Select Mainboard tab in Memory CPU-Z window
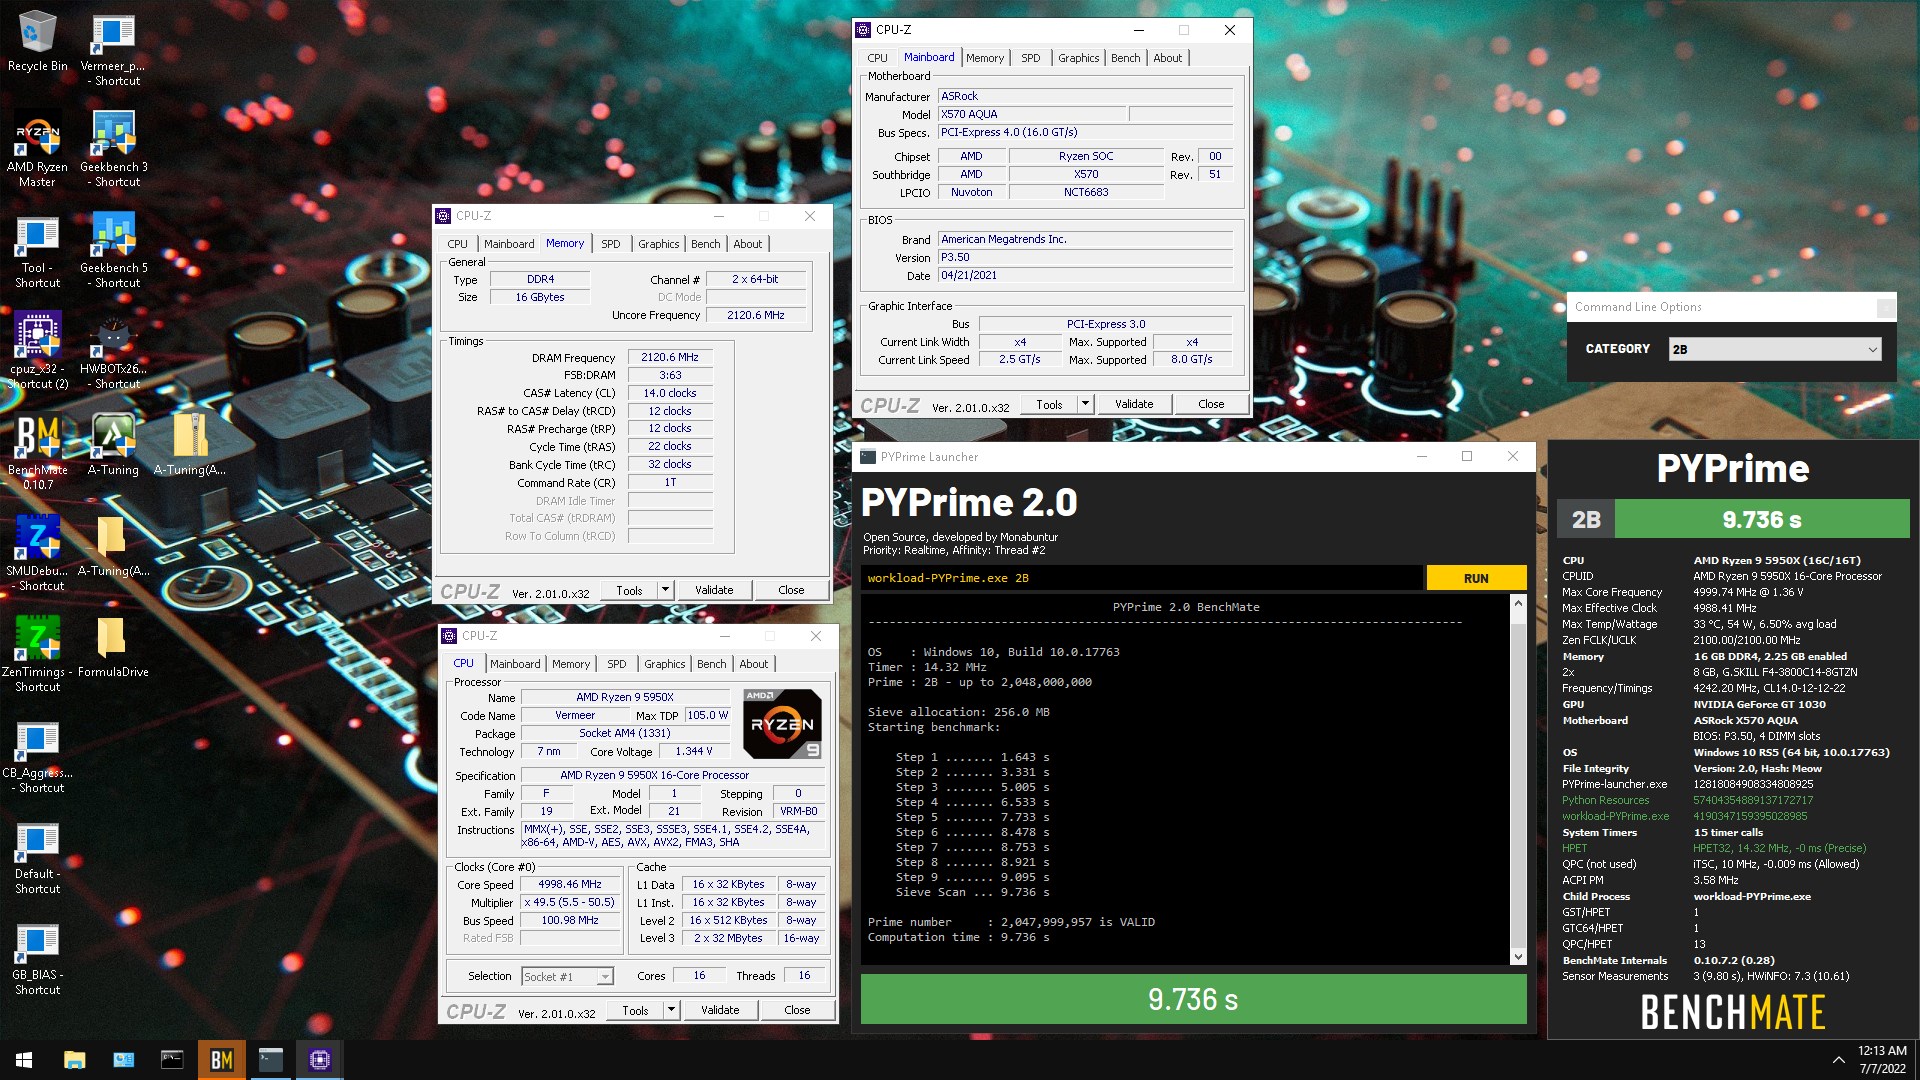Image resolution: width=1920 pixels, height=1080 pixels. pos(509,244)
